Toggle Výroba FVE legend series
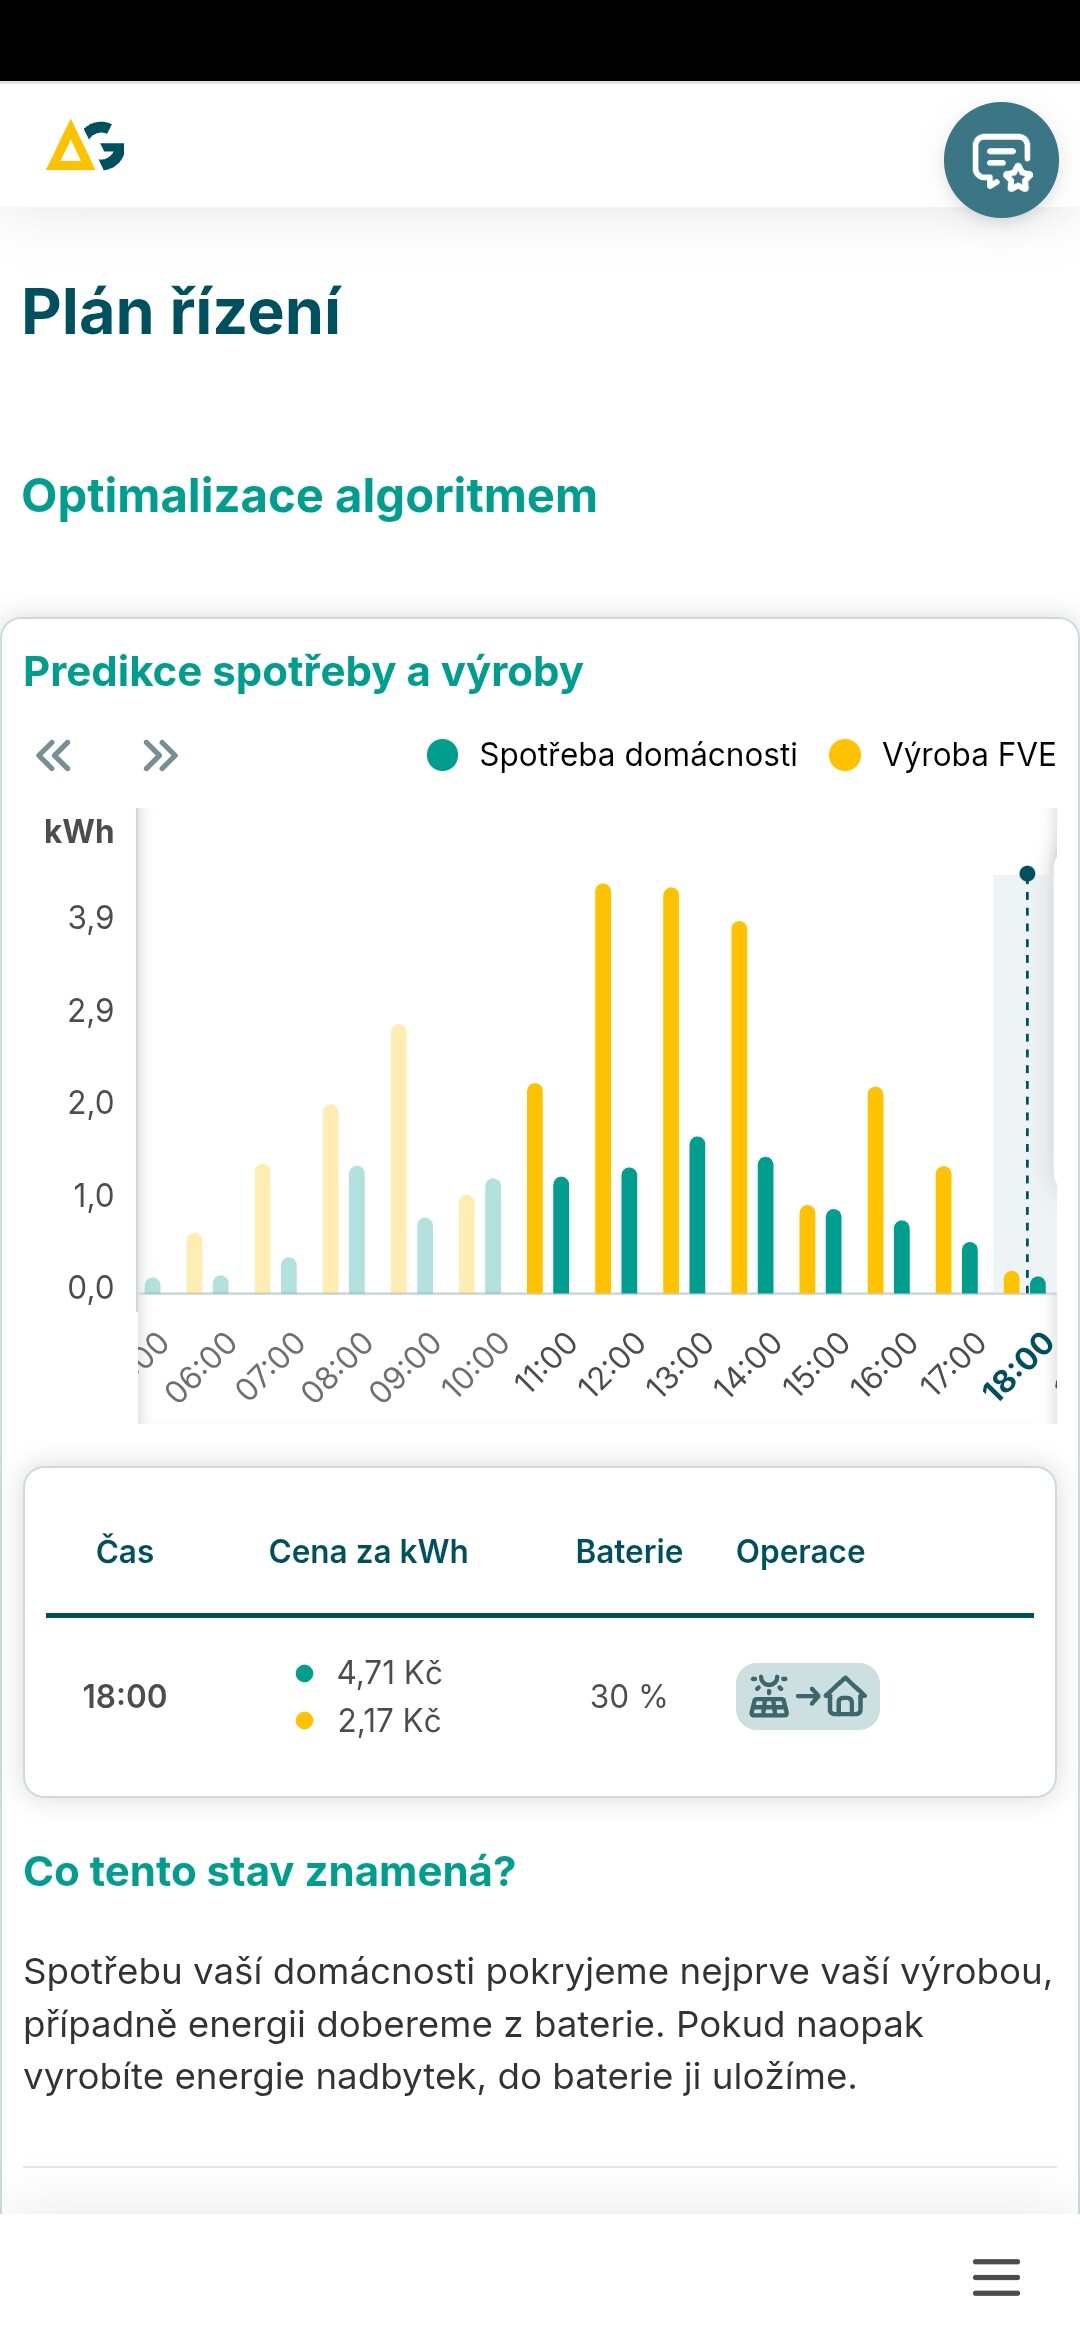This screenshot has width=1080, height=2340. 942,755
